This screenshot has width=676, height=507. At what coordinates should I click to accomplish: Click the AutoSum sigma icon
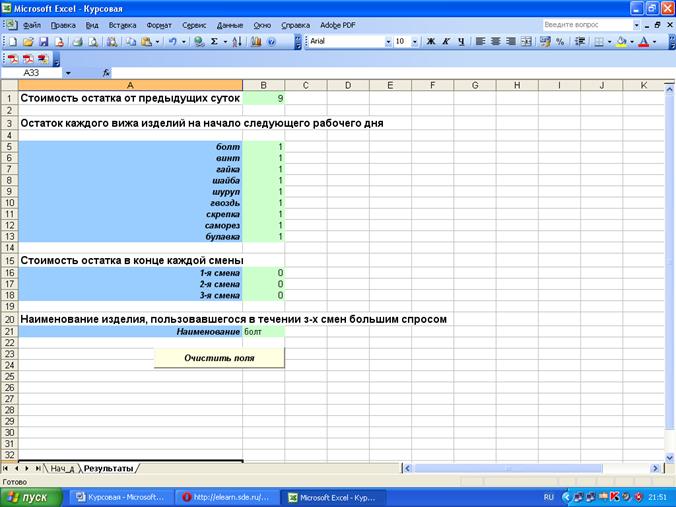(215, 42)
